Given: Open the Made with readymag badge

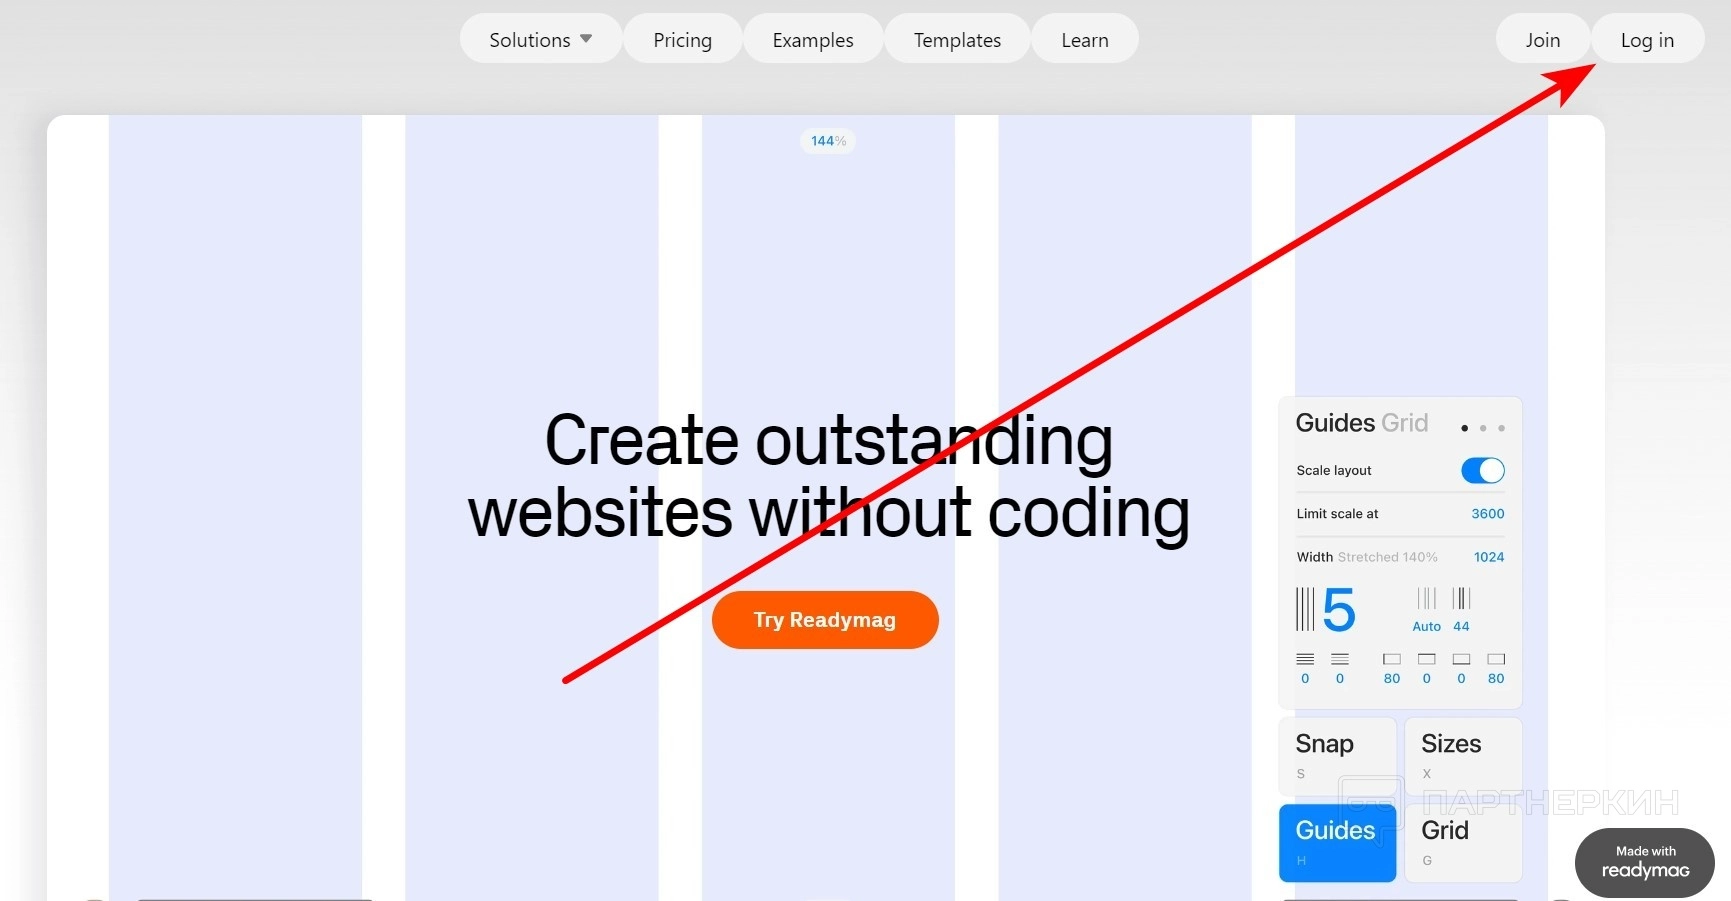Looking at the screenshot, I should click(x=1645, y=862).
